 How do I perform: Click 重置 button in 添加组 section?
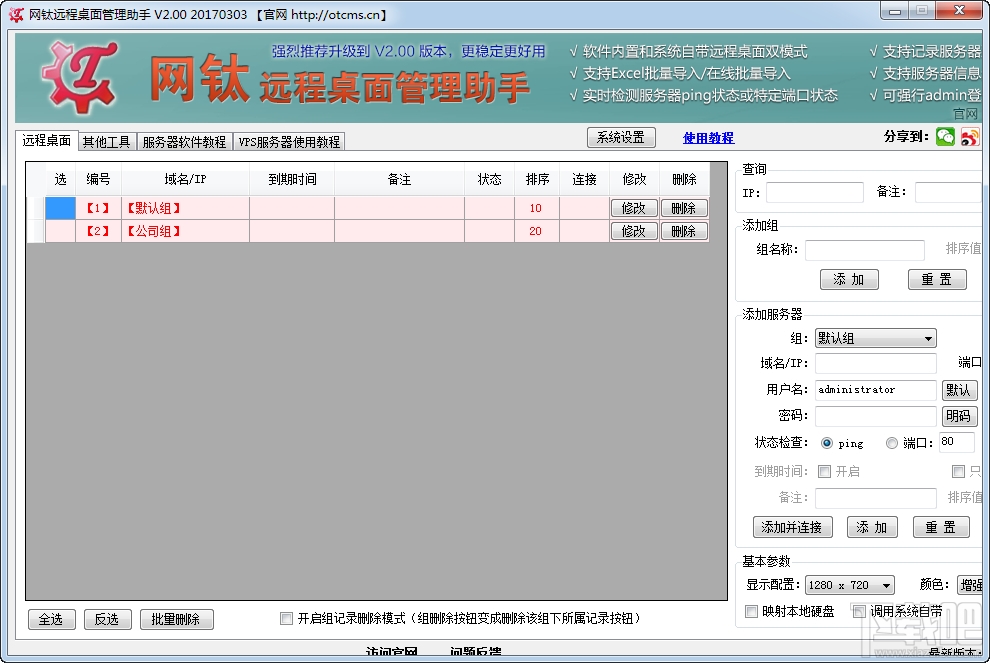pyautogui.click(x=937, y=280)
